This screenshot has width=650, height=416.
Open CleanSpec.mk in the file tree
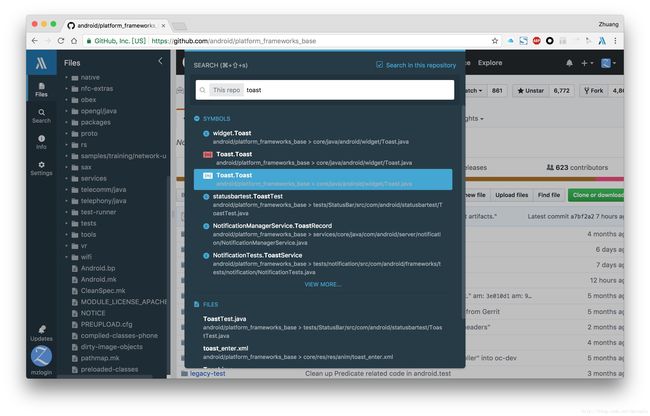(x=103, y=290)
